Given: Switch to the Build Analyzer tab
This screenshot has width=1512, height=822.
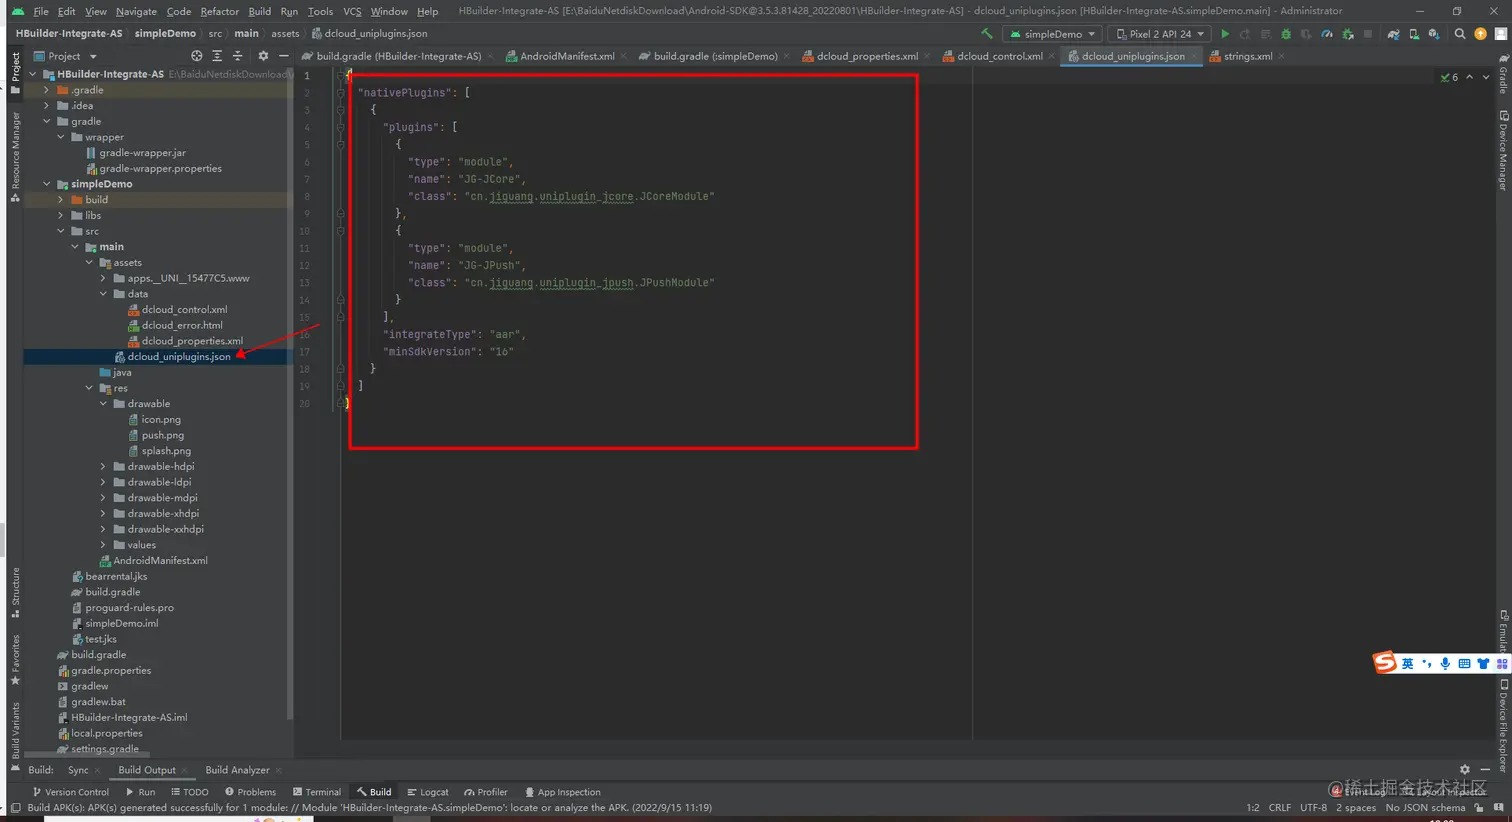Looking at the screenshot, I should pos(237,770).
